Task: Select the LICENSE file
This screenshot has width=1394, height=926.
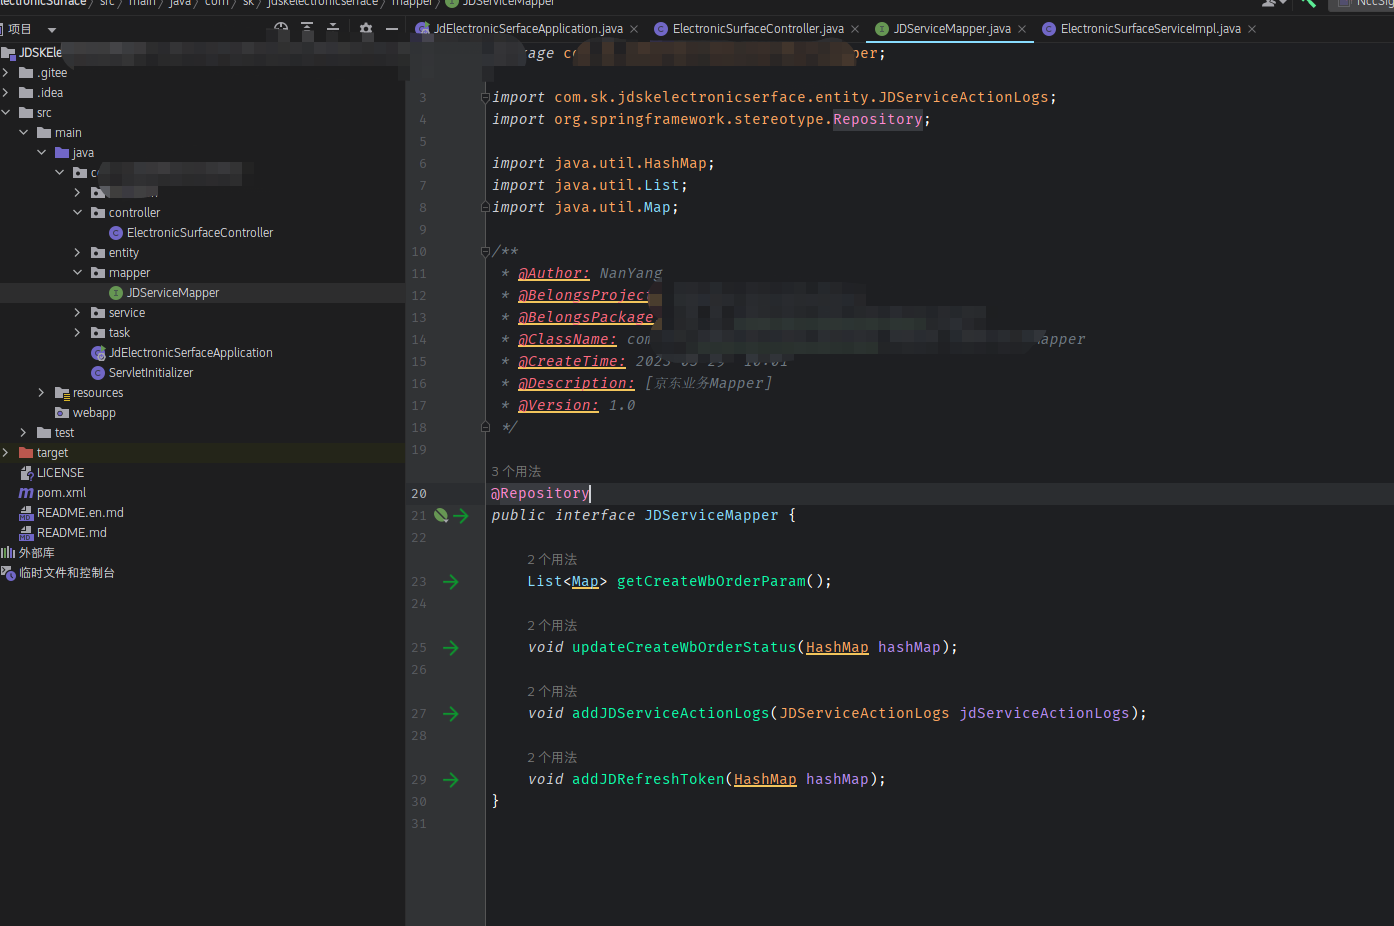Action: tap(60, 473)
